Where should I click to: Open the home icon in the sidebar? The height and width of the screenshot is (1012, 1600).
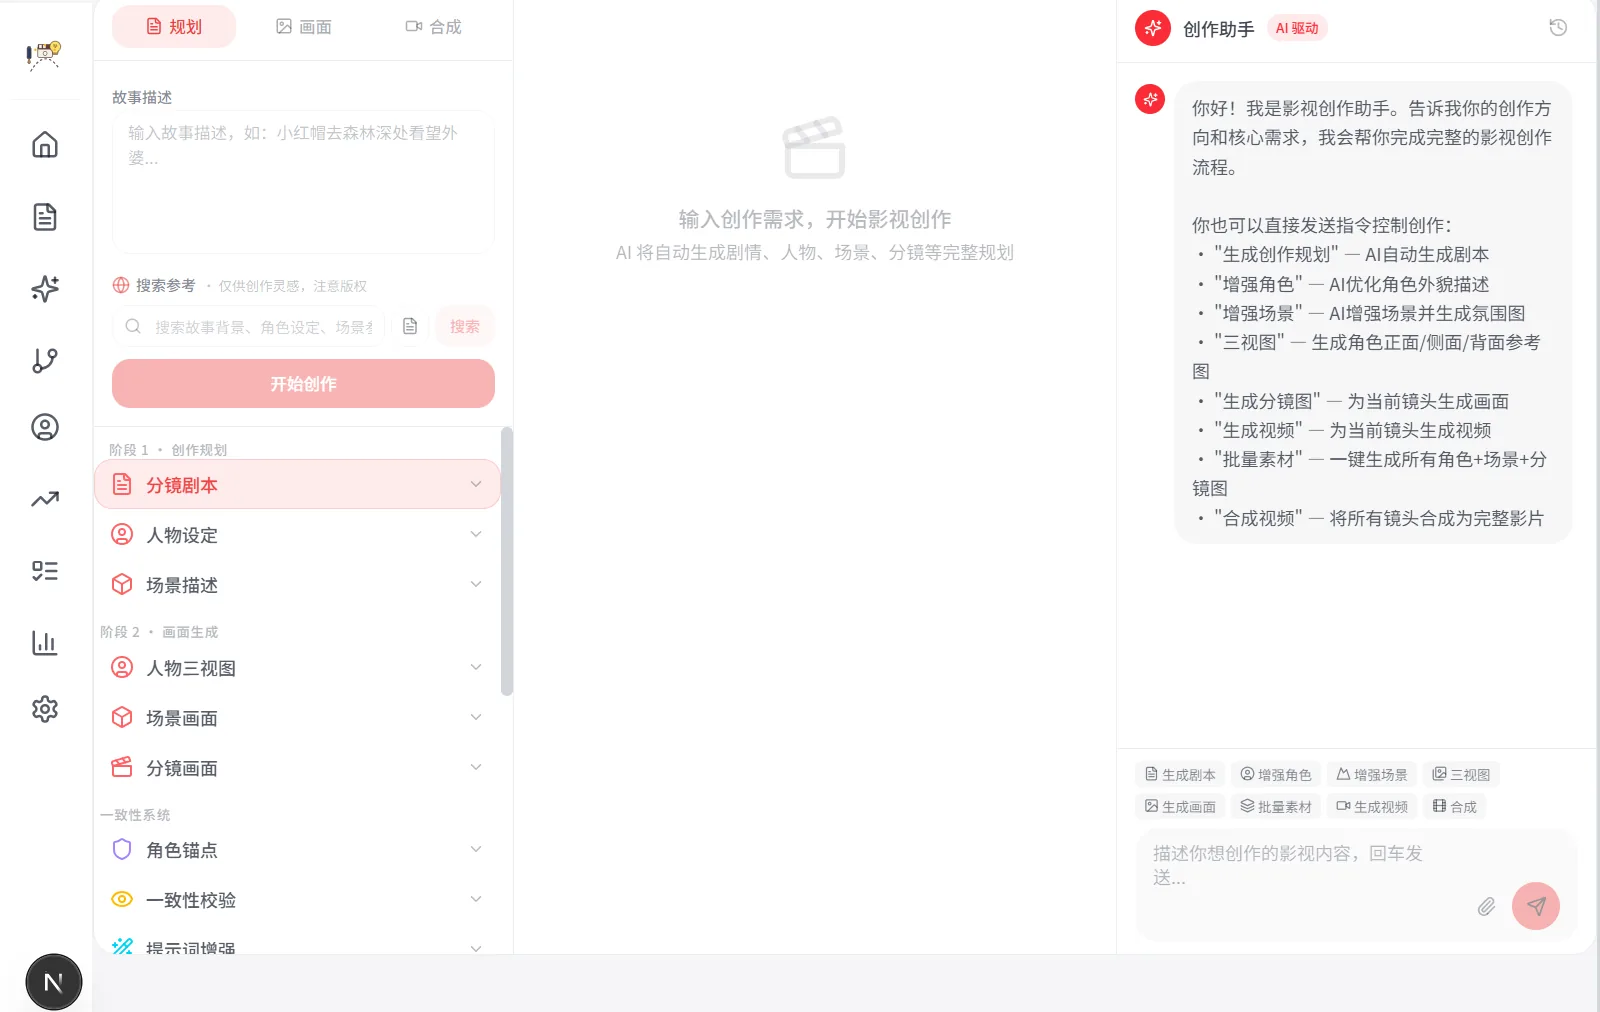45,145
